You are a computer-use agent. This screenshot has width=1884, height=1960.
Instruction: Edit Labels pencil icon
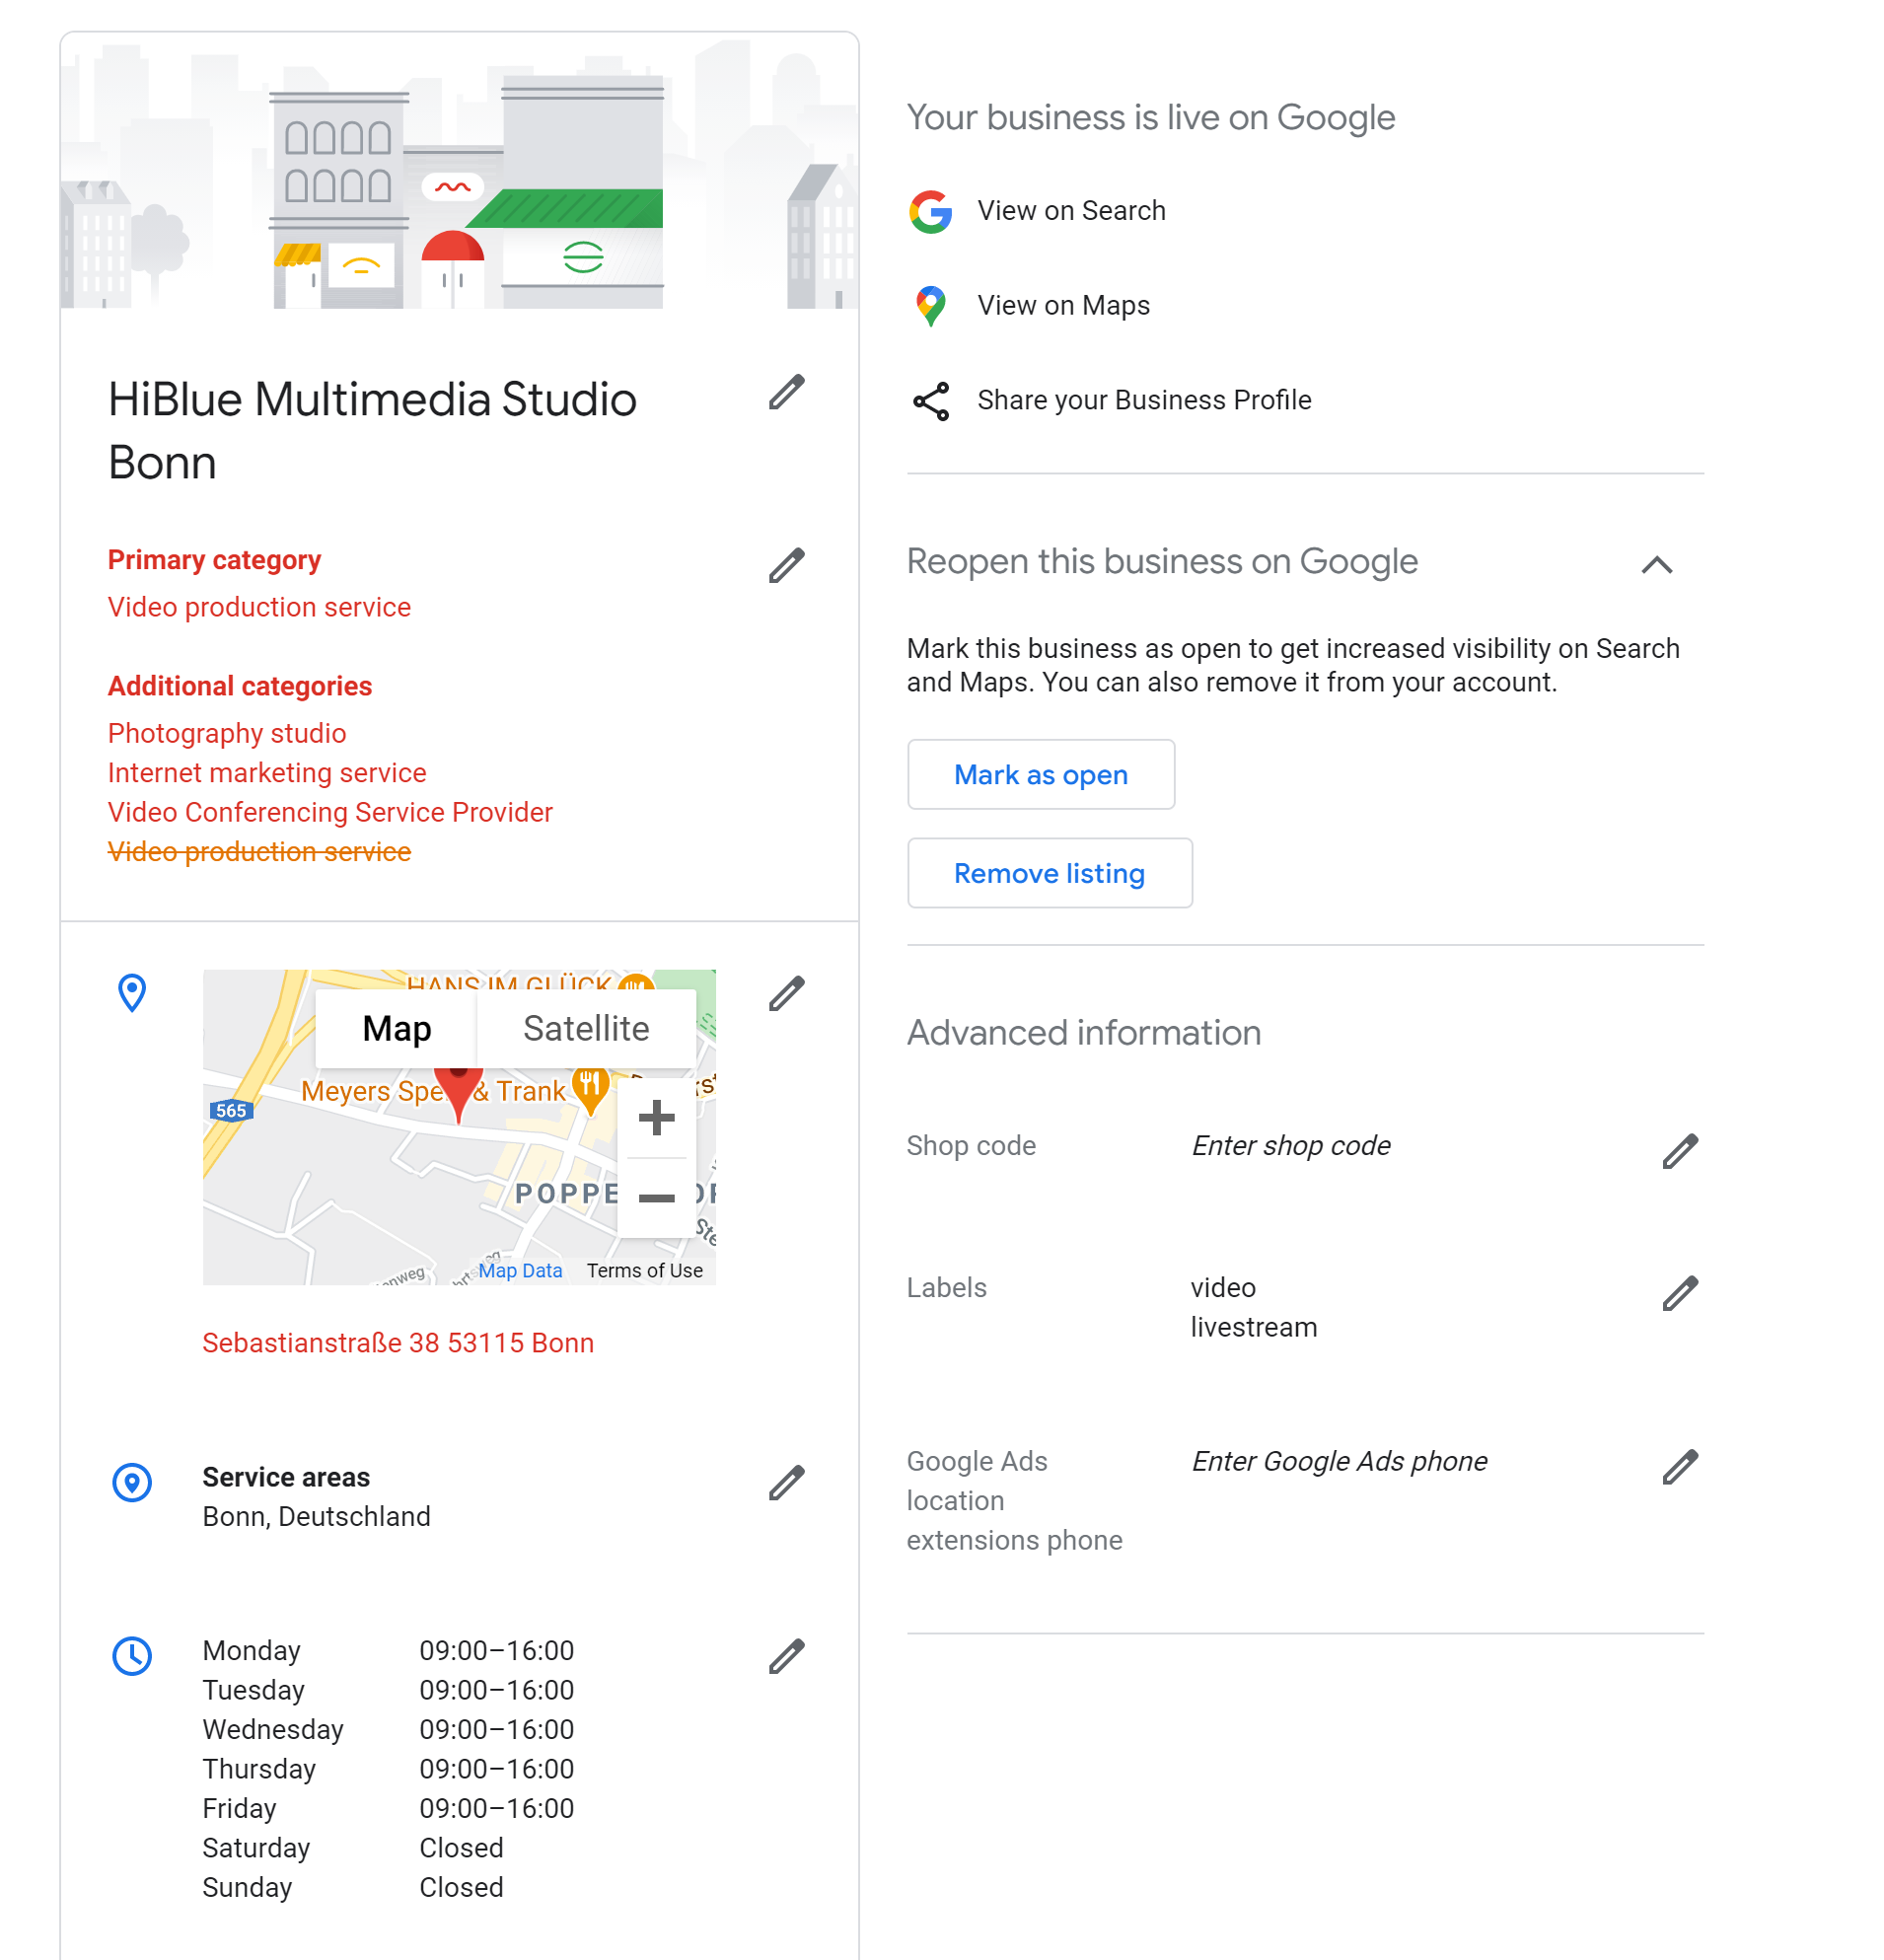(x=1680, y=1293)
